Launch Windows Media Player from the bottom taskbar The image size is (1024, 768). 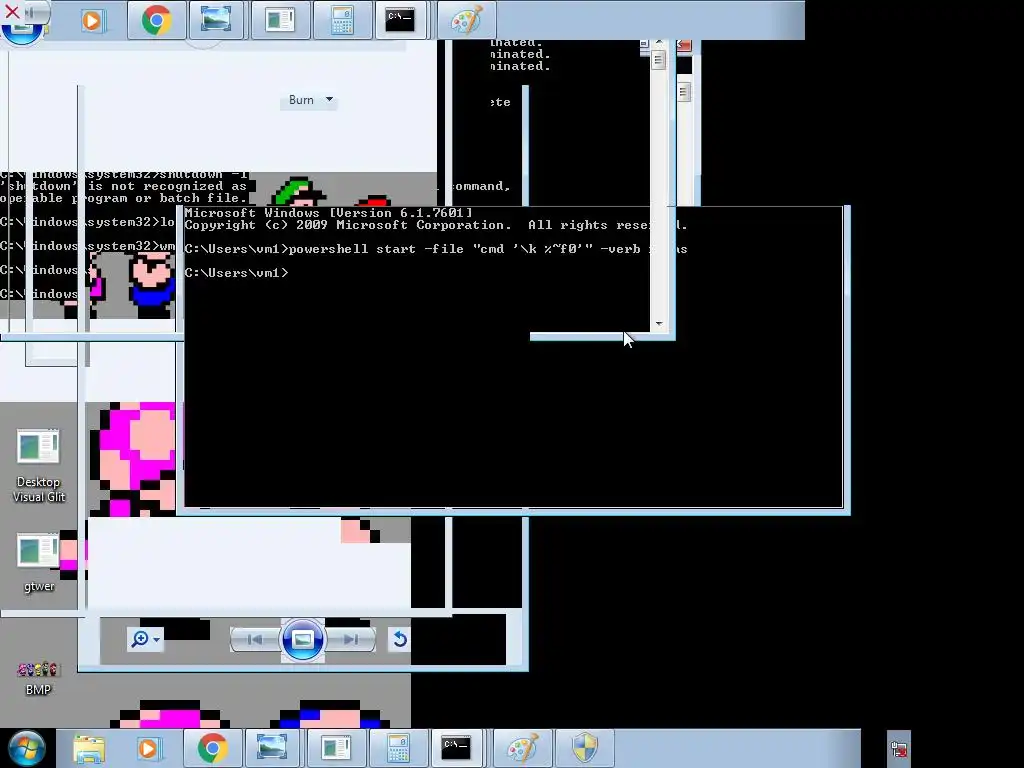(x=148, y=748)
